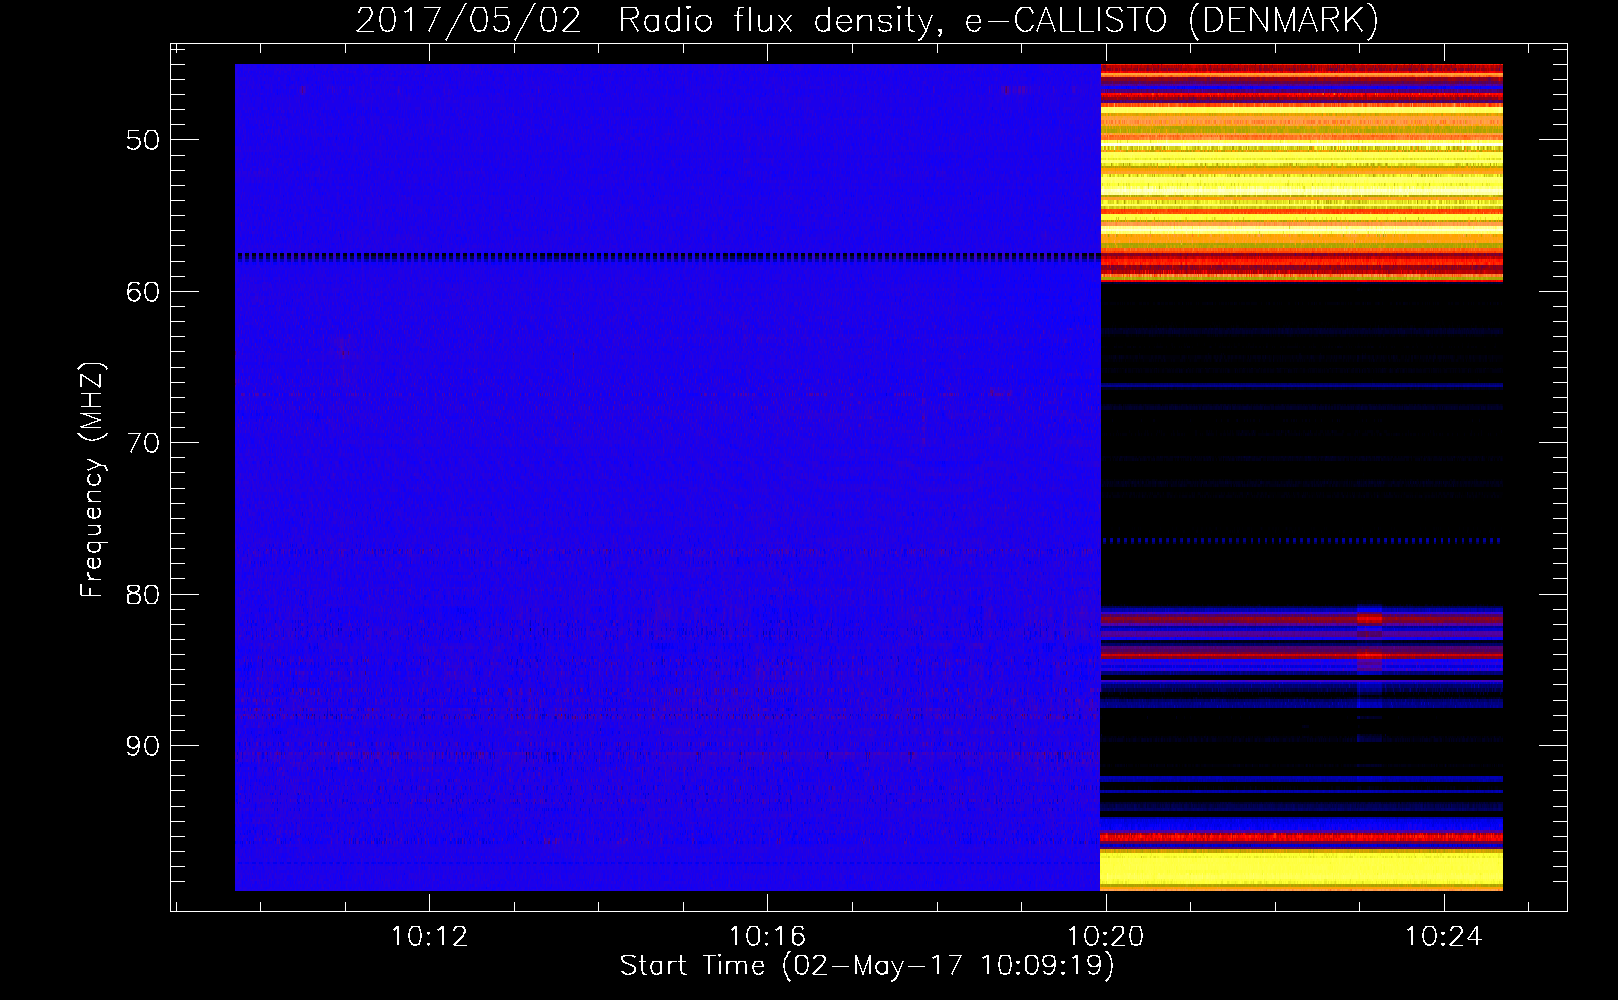Click the 50 frequency tick label
Screen dimensions: 1618x1000
[143, 140]
